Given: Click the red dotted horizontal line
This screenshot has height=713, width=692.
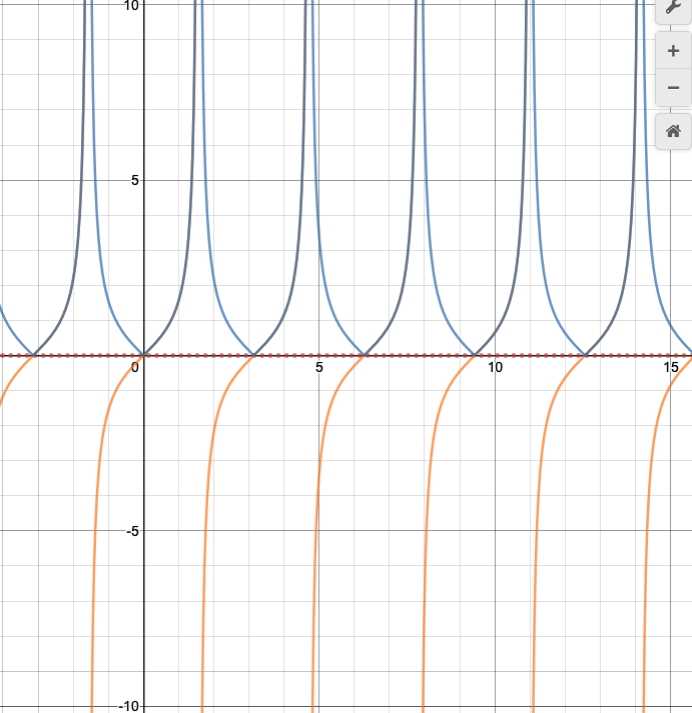Looking at the screenshot, I should pyautogui.click(x=420, y=355).
